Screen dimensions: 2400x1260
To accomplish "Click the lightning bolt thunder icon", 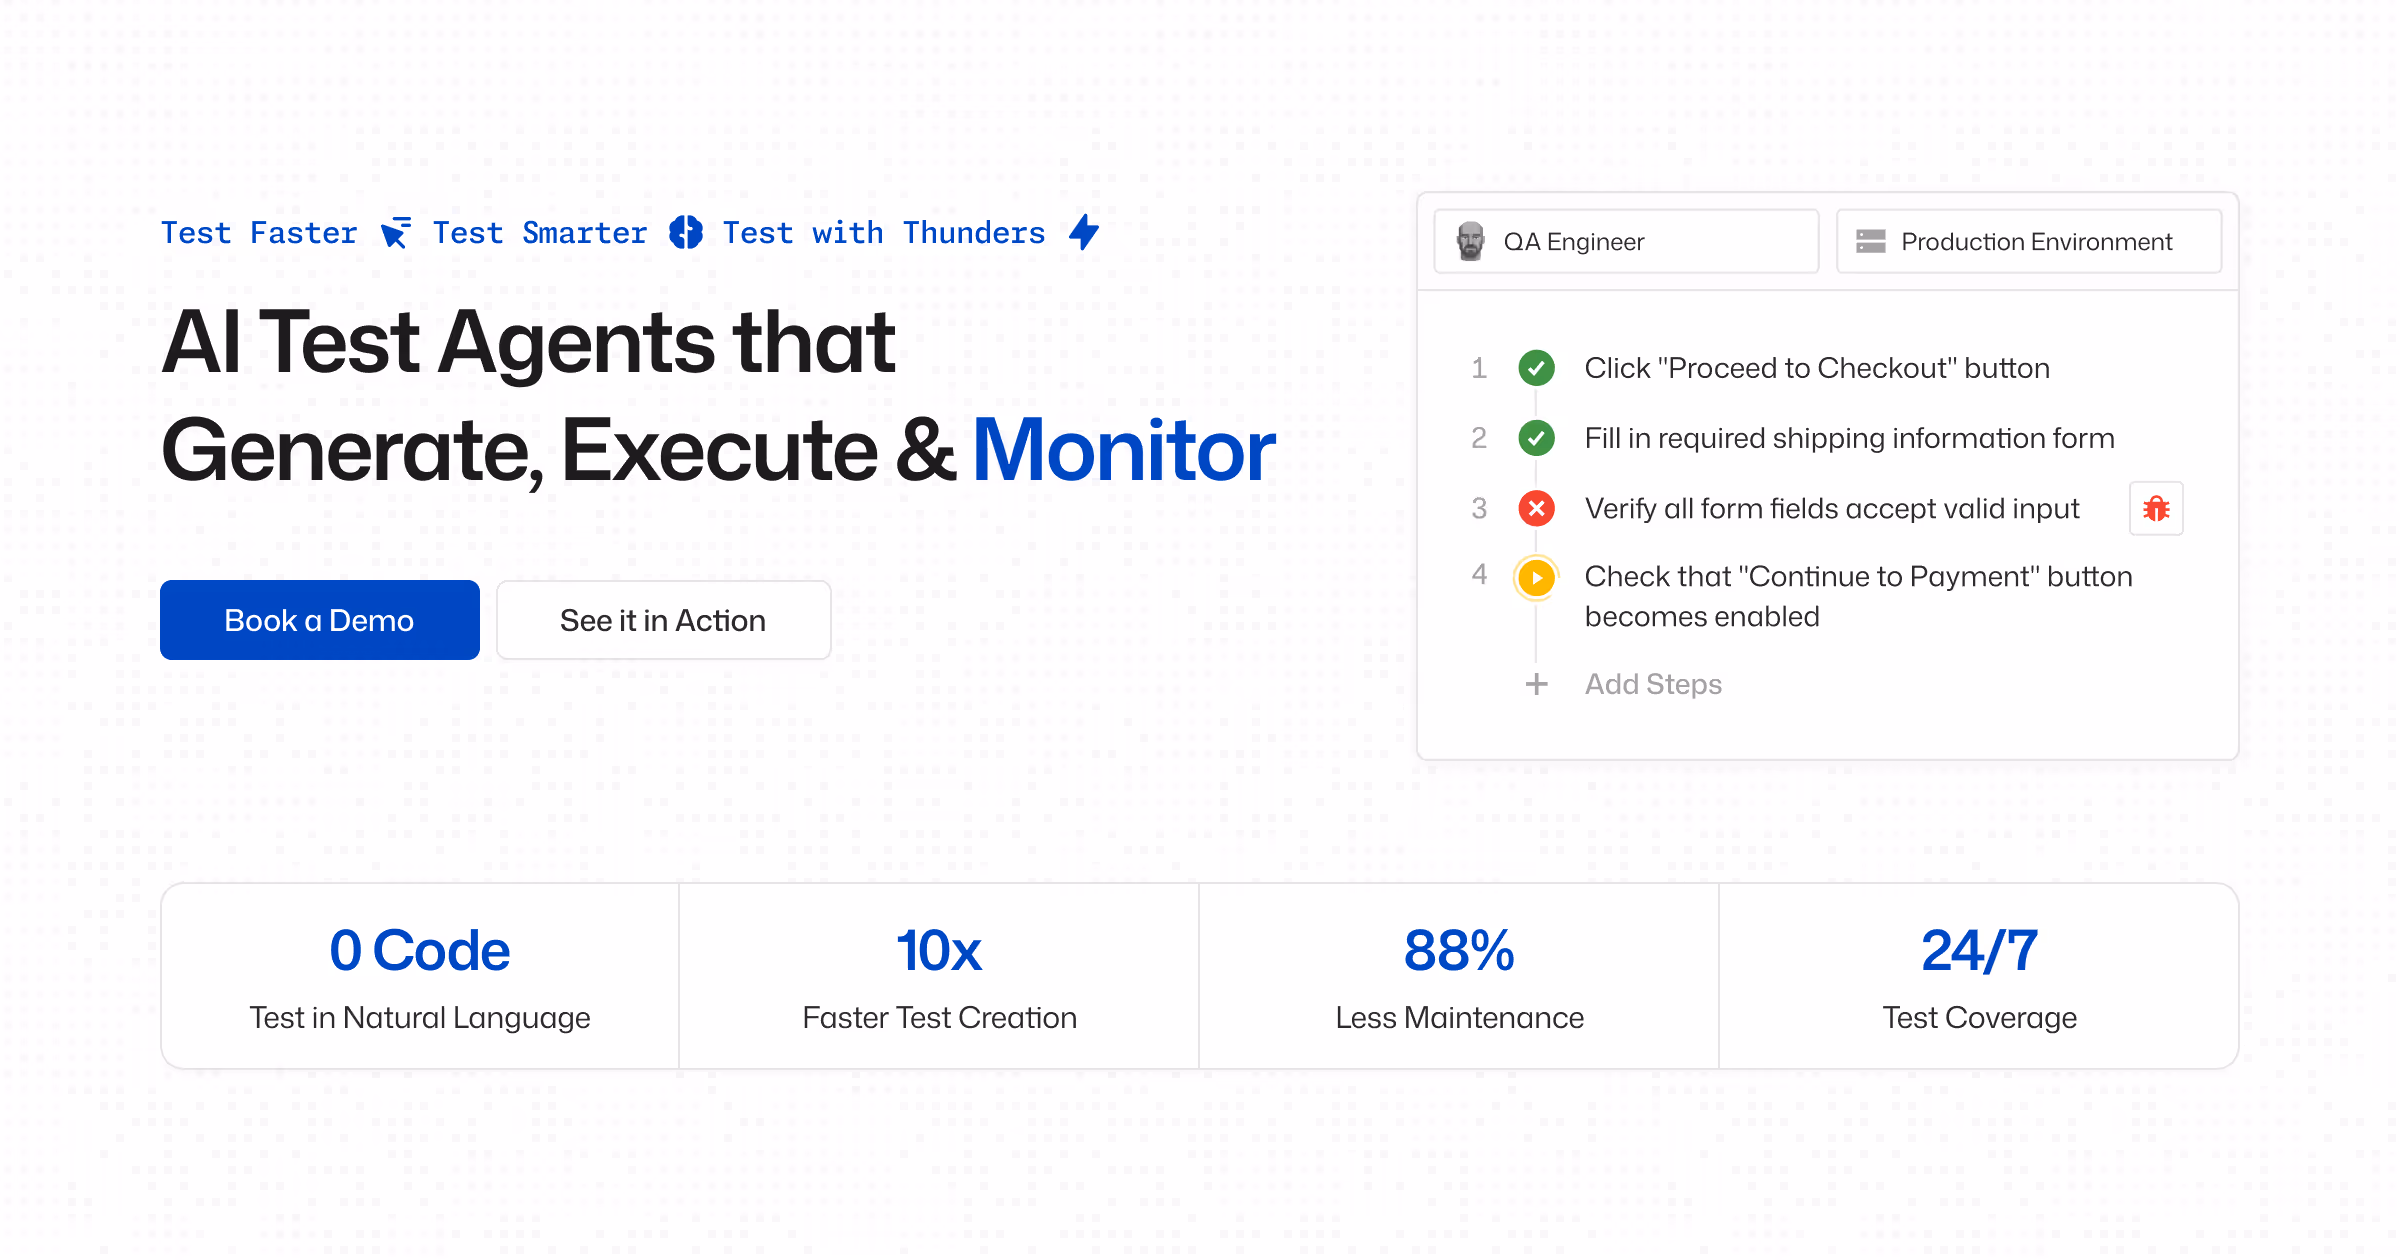I will 1084,233.
